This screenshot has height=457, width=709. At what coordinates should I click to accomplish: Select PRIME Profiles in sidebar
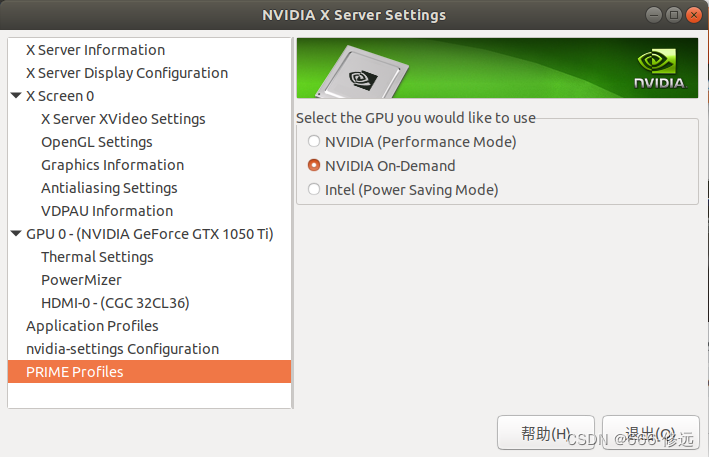pyautogui.click(x=149, y=372)
